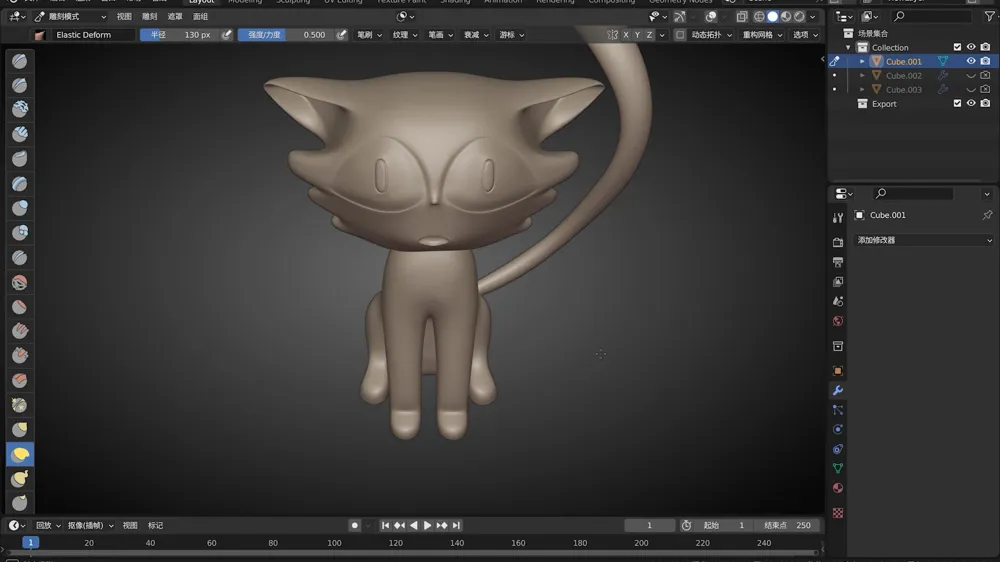Open the 视图 menu in viewport header
The width and height of the screenshot is (1000, 562).
click(x=124, y=17)
